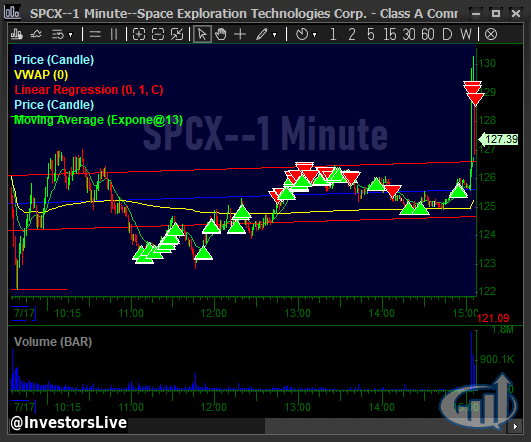Click the zoom out icon
Viewport: 531px width, 442px height.
[x=158, y=35]
